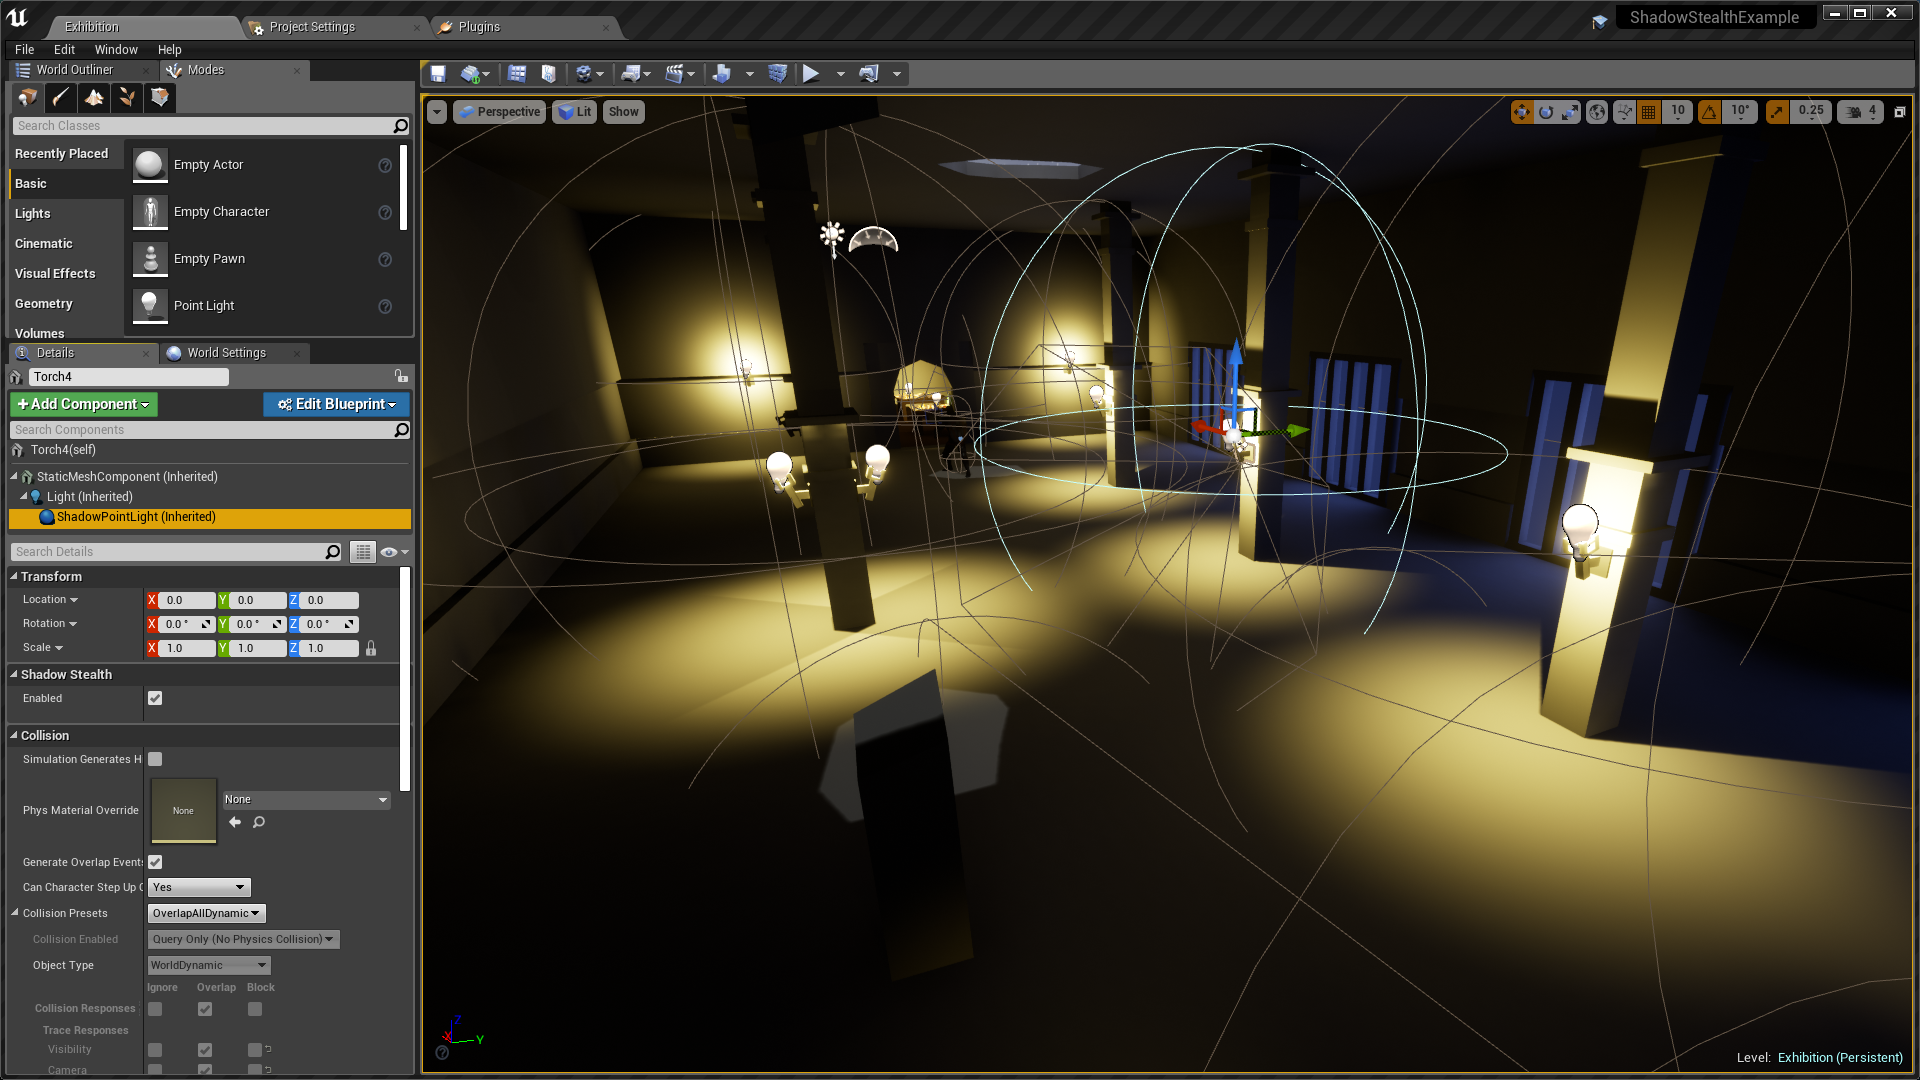Activate the Landscape mode icon

94,97
